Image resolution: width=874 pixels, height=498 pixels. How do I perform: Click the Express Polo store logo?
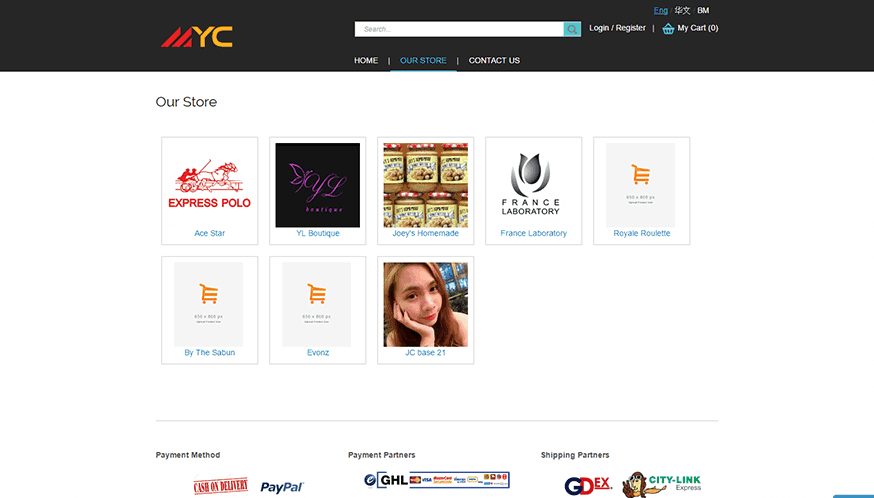coord(209,185)
